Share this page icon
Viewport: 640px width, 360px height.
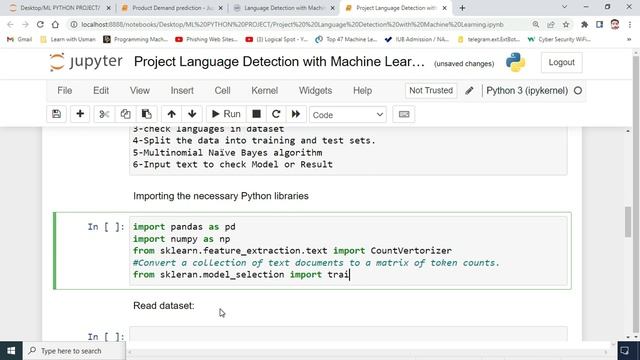pos(551,24)
